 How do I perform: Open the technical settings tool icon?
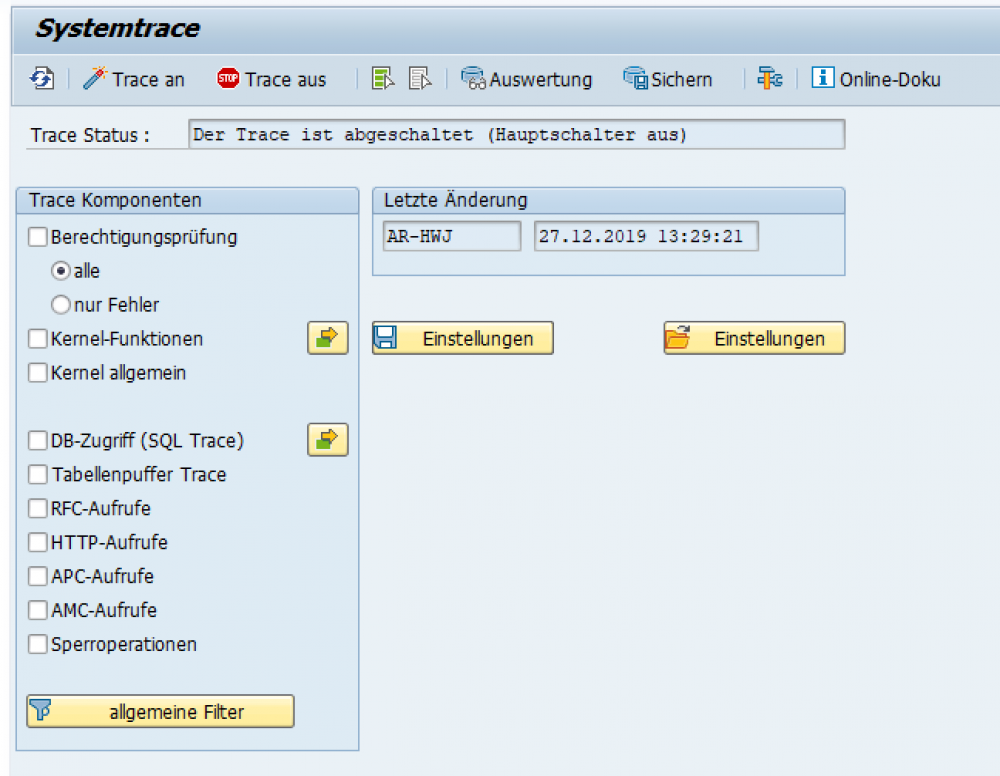point(769,78)
